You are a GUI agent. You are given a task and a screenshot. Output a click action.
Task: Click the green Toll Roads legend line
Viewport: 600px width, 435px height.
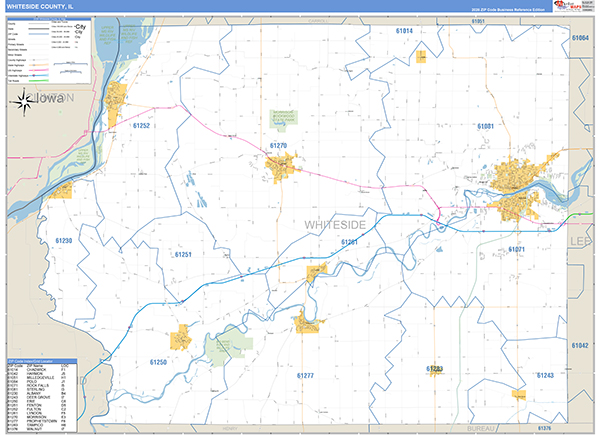point(38,81)
